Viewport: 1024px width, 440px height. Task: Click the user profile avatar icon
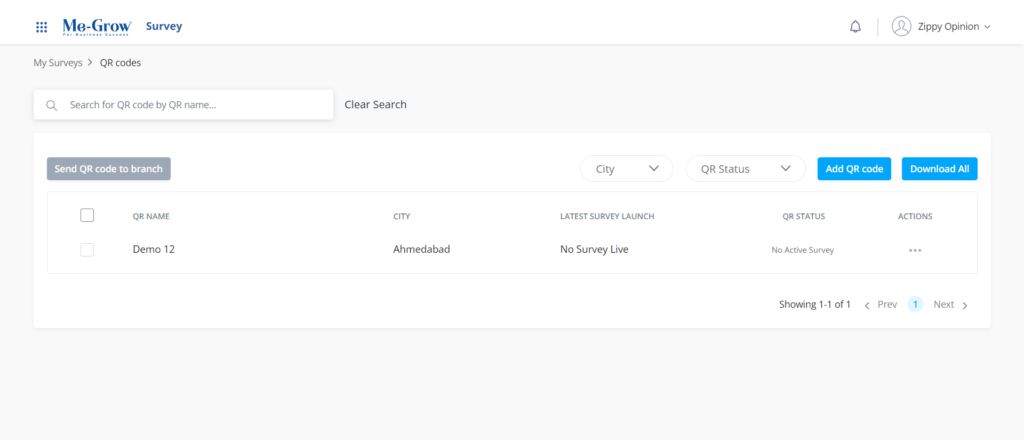tap(901, 27)
